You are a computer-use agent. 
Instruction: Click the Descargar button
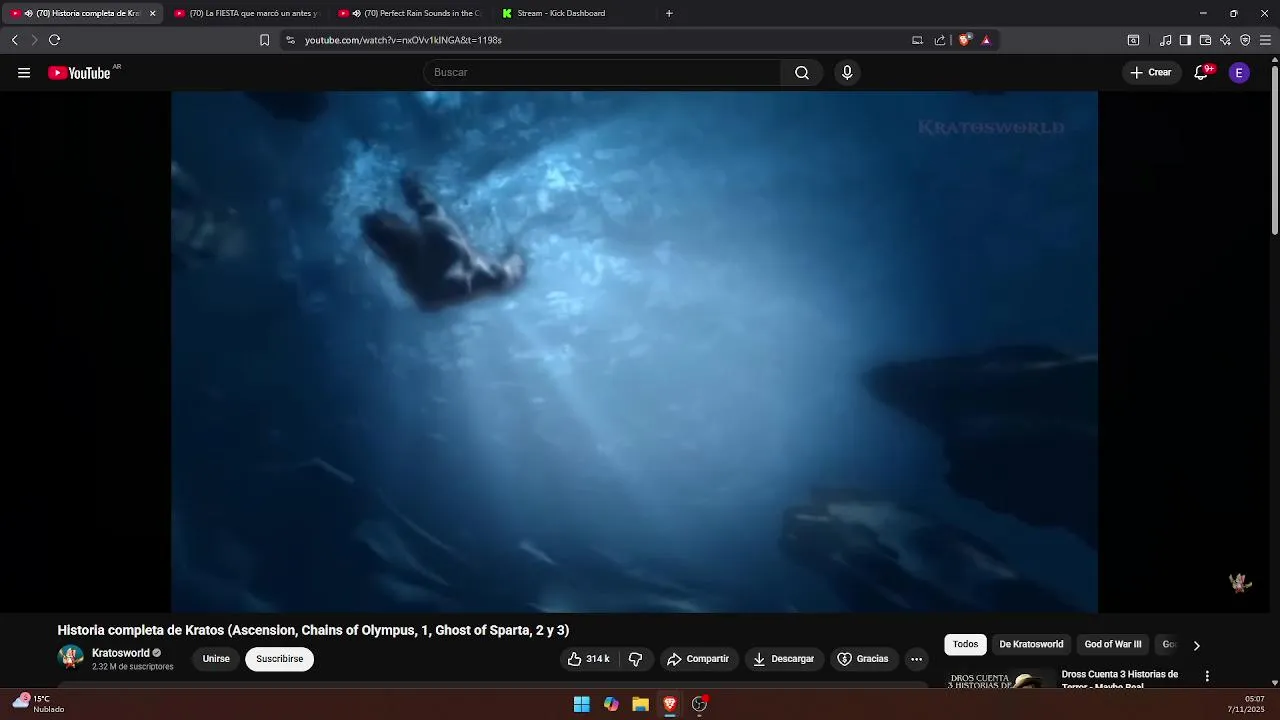(x=783, y=659)
